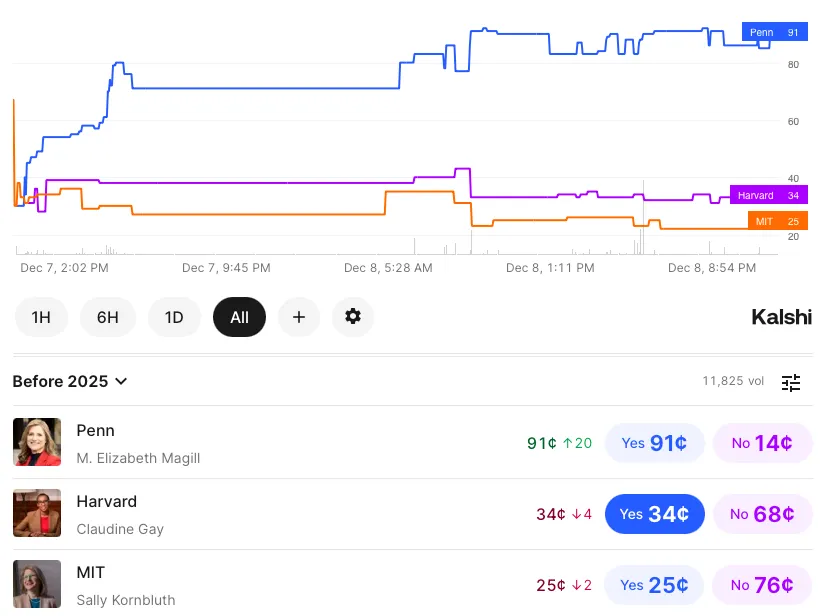The width and height of the screenshot is (820, 616).
Task: Buy No 68¢ for Harvard
Action: [762, 514]
